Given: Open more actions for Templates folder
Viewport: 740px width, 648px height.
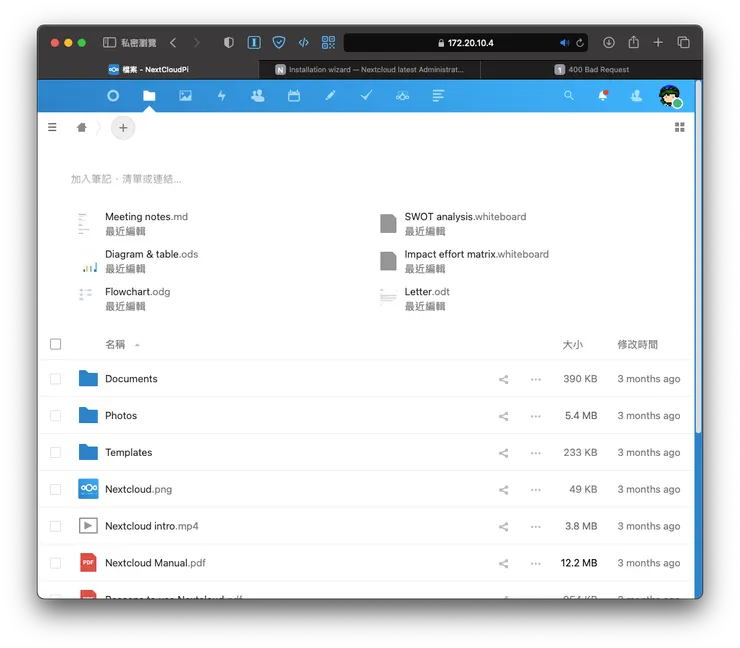Looking at the screenshot, I should coord(536,453).
